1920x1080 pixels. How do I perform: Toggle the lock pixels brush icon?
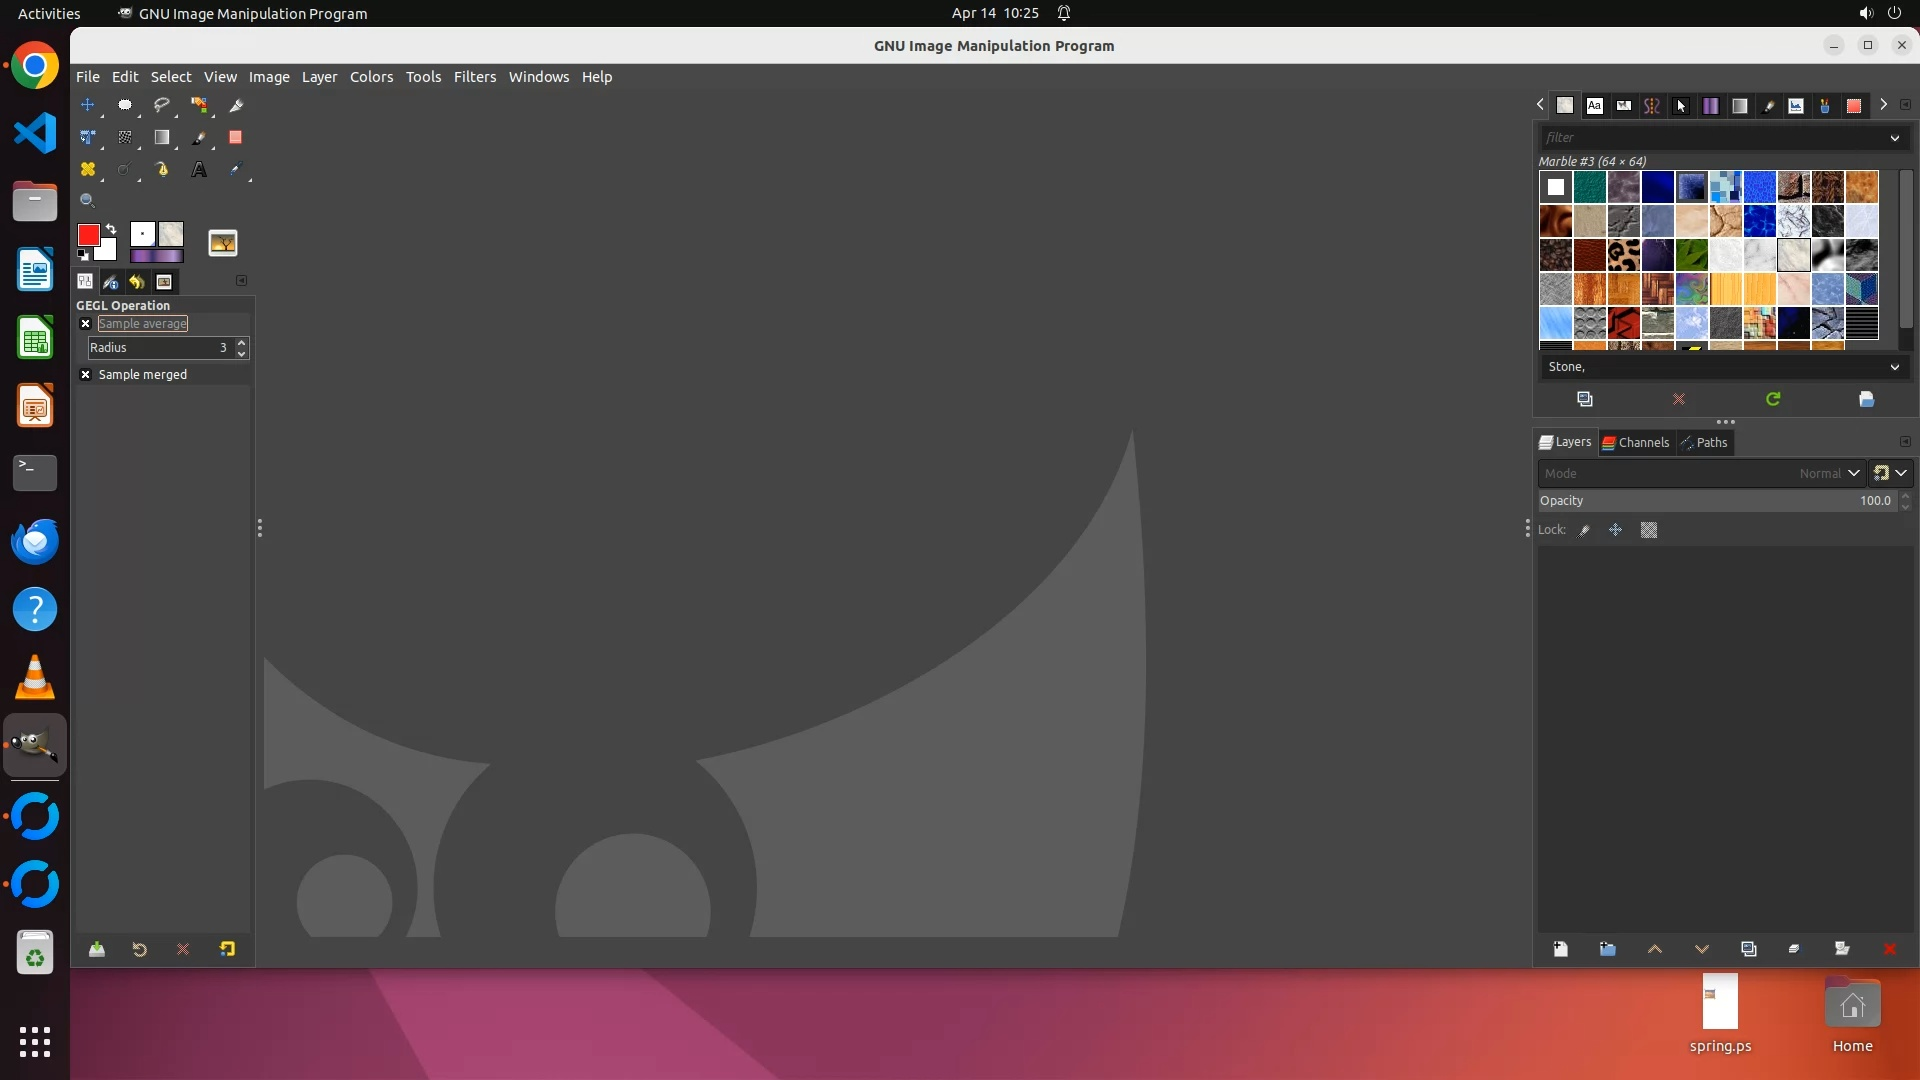[x=1585, y=531]
